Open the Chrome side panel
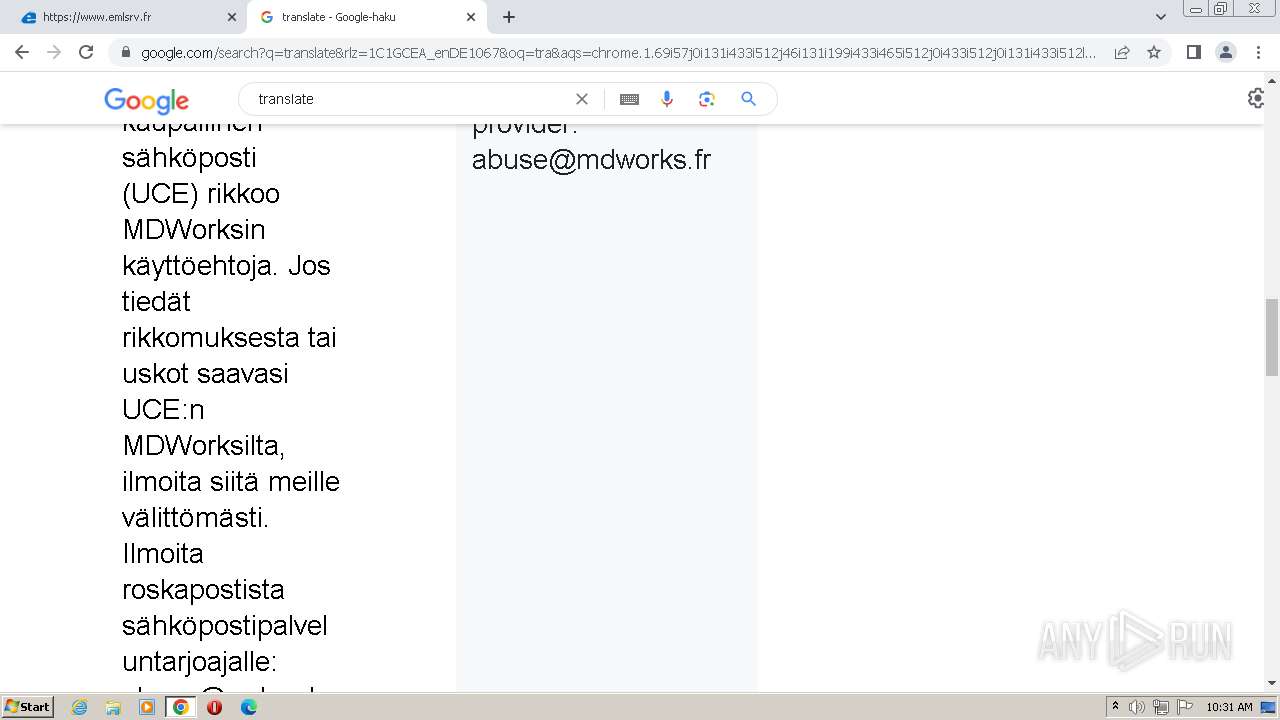The width and height of the screenshot is (1280, 720). click(x=1193, y=52)
